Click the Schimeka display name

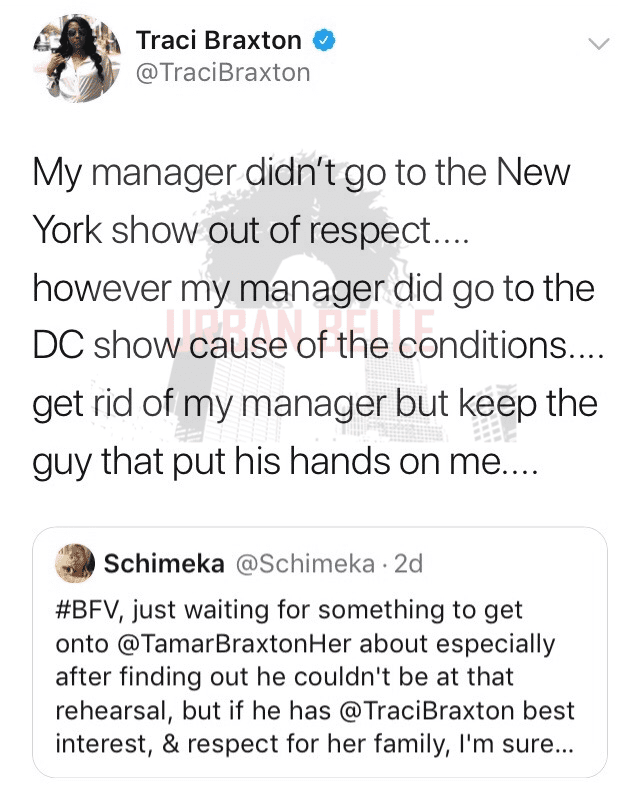click(164, 564)
